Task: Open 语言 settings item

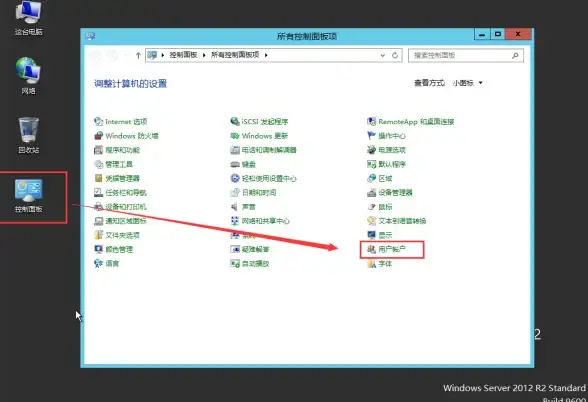Action: [x=106, y=264]
